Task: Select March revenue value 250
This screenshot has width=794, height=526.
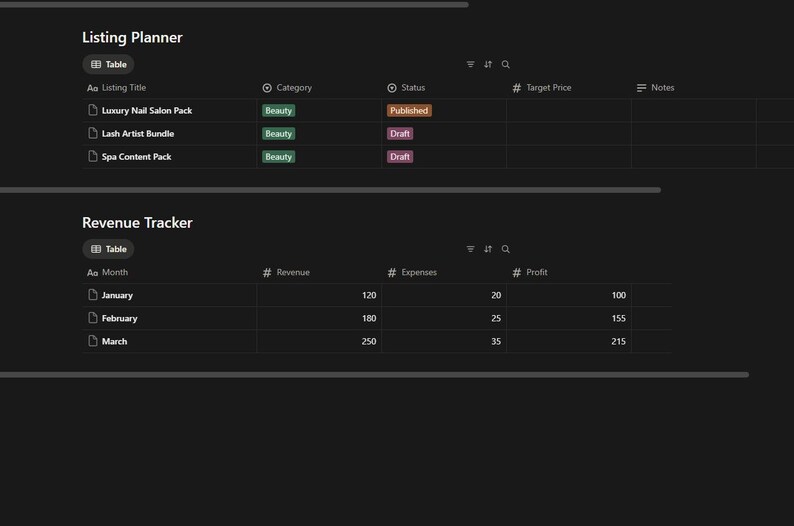Action: 369,341
